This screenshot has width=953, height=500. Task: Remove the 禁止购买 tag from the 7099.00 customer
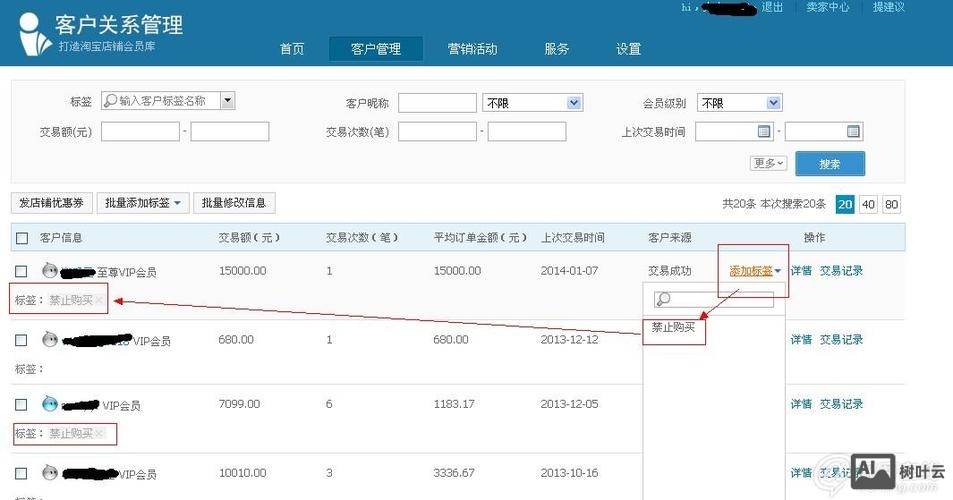[x=98, y=433]
